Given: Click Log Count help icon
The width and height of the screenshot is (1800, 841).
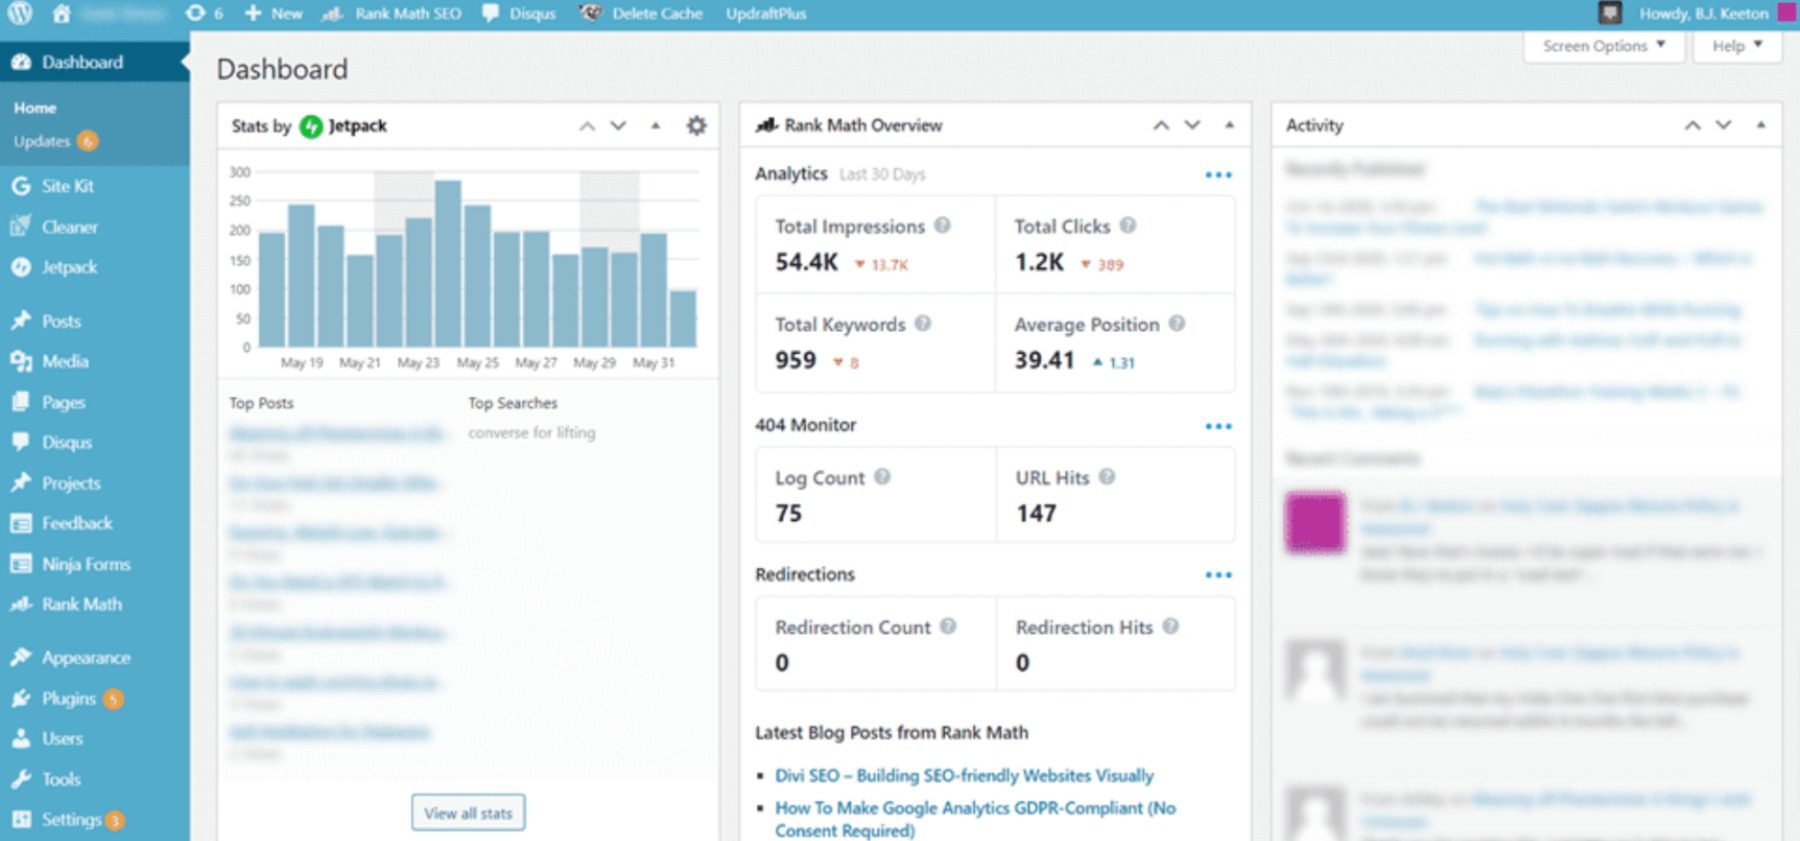Looking at the screenshot, I should click(x=882, y=477).
